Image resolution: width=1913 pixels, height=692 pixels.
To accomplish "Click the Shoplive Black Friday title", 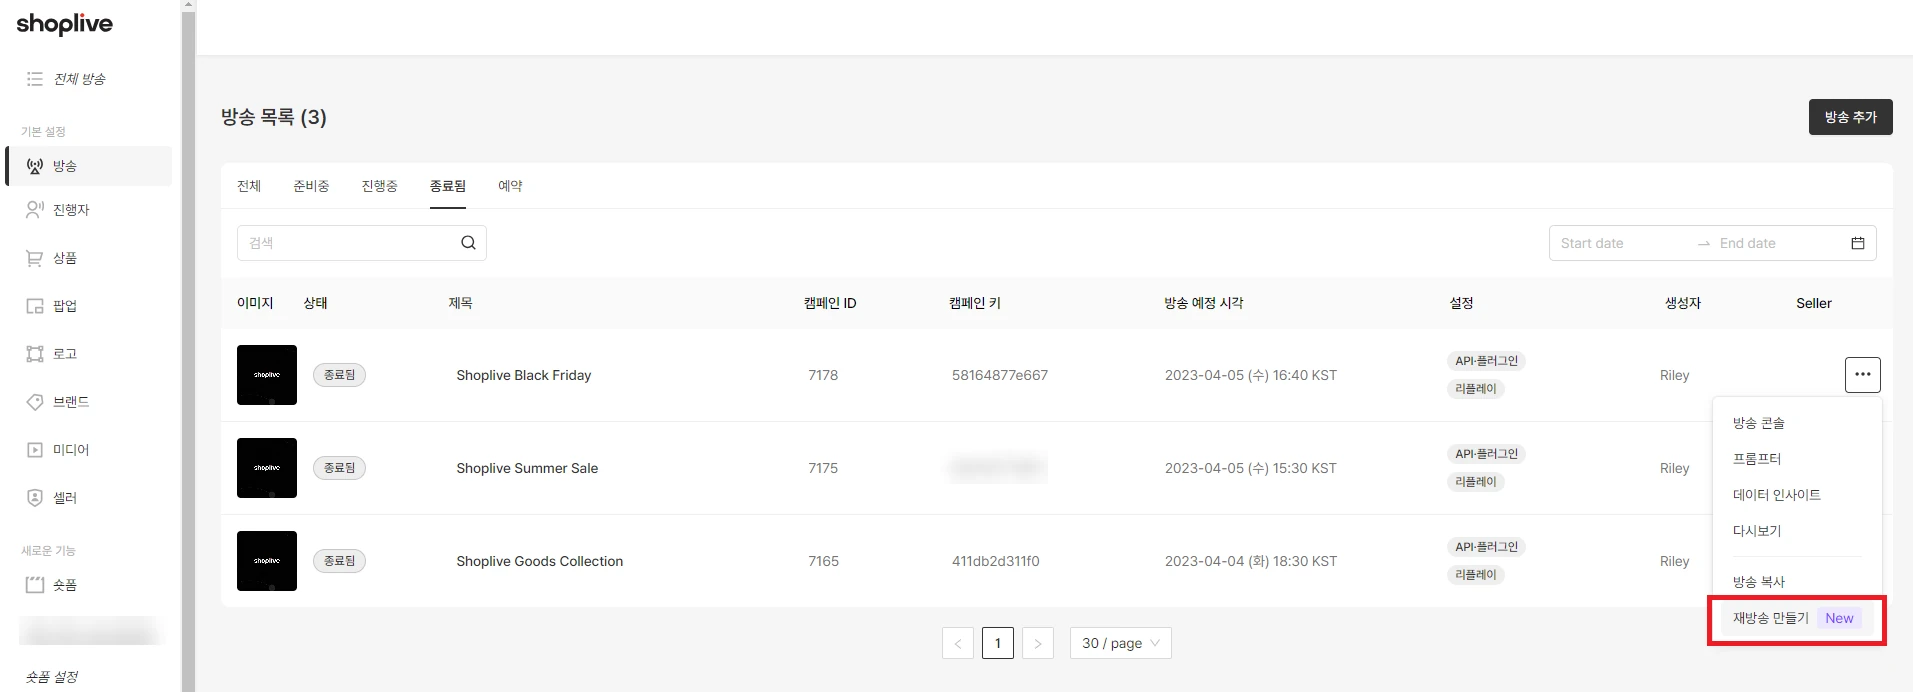I will [x=524, y=375].
